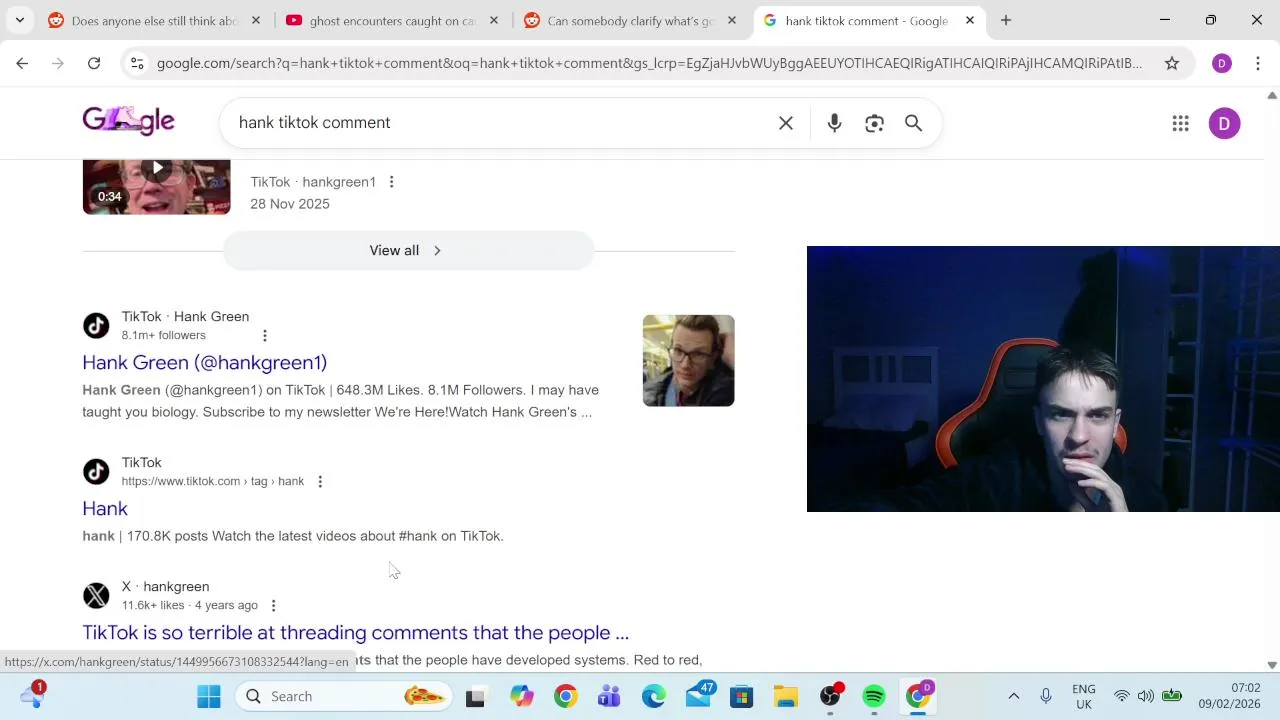
Task: Open OBS Studio from the taskbar
Action: 830,696
